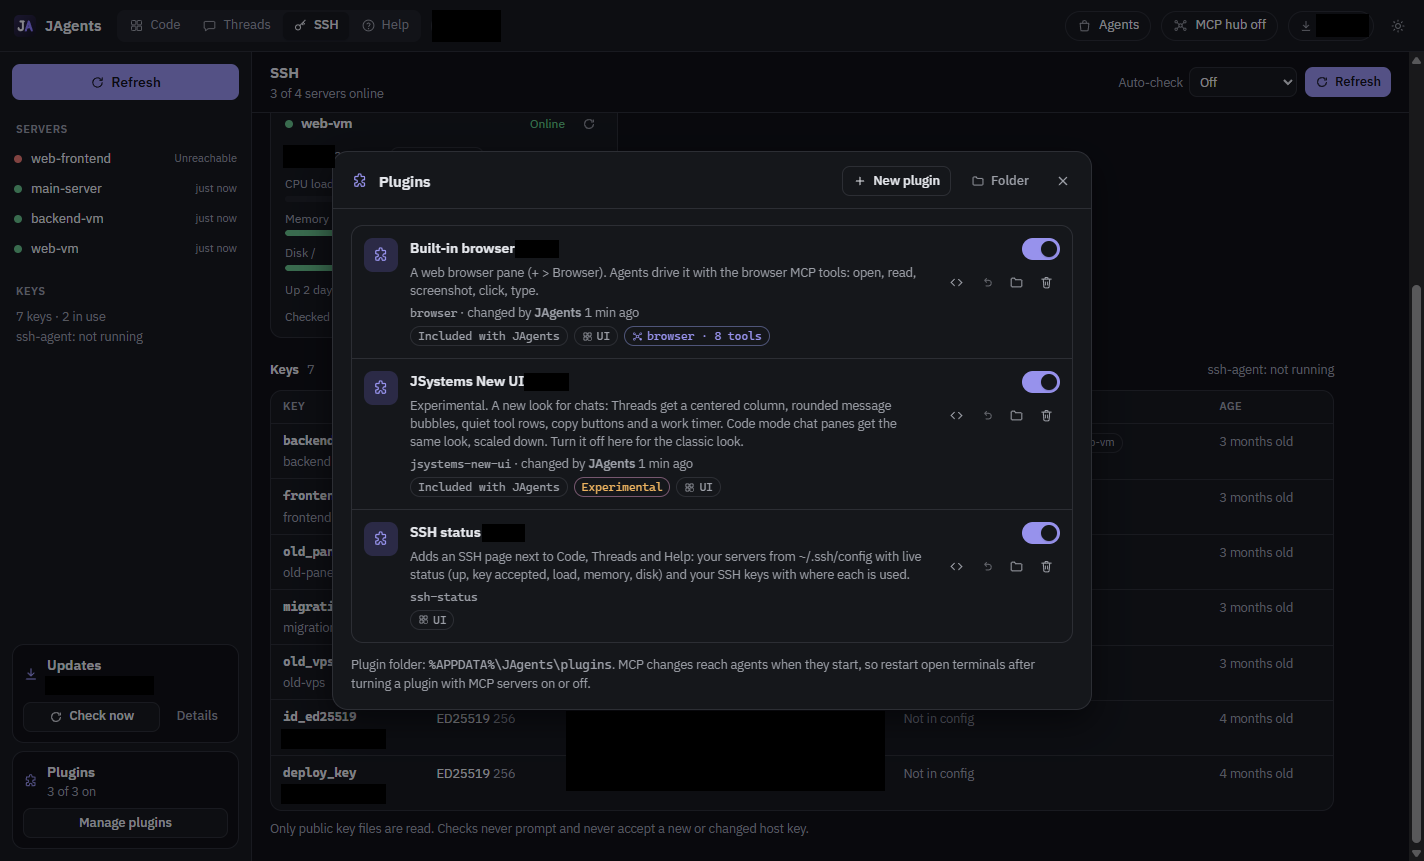Screen dimensions: 1424x861
Task: Select web-frontend server in sidebar
Action: point(125,158)
